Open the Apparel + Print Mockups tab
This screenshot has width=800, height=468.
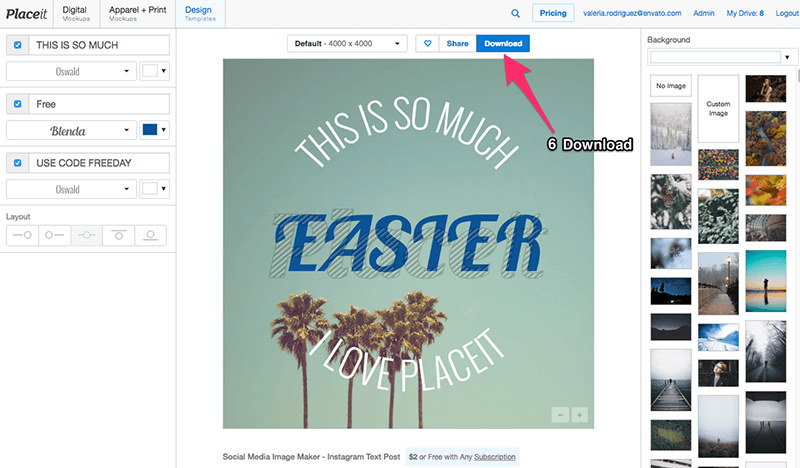(137, 13)
